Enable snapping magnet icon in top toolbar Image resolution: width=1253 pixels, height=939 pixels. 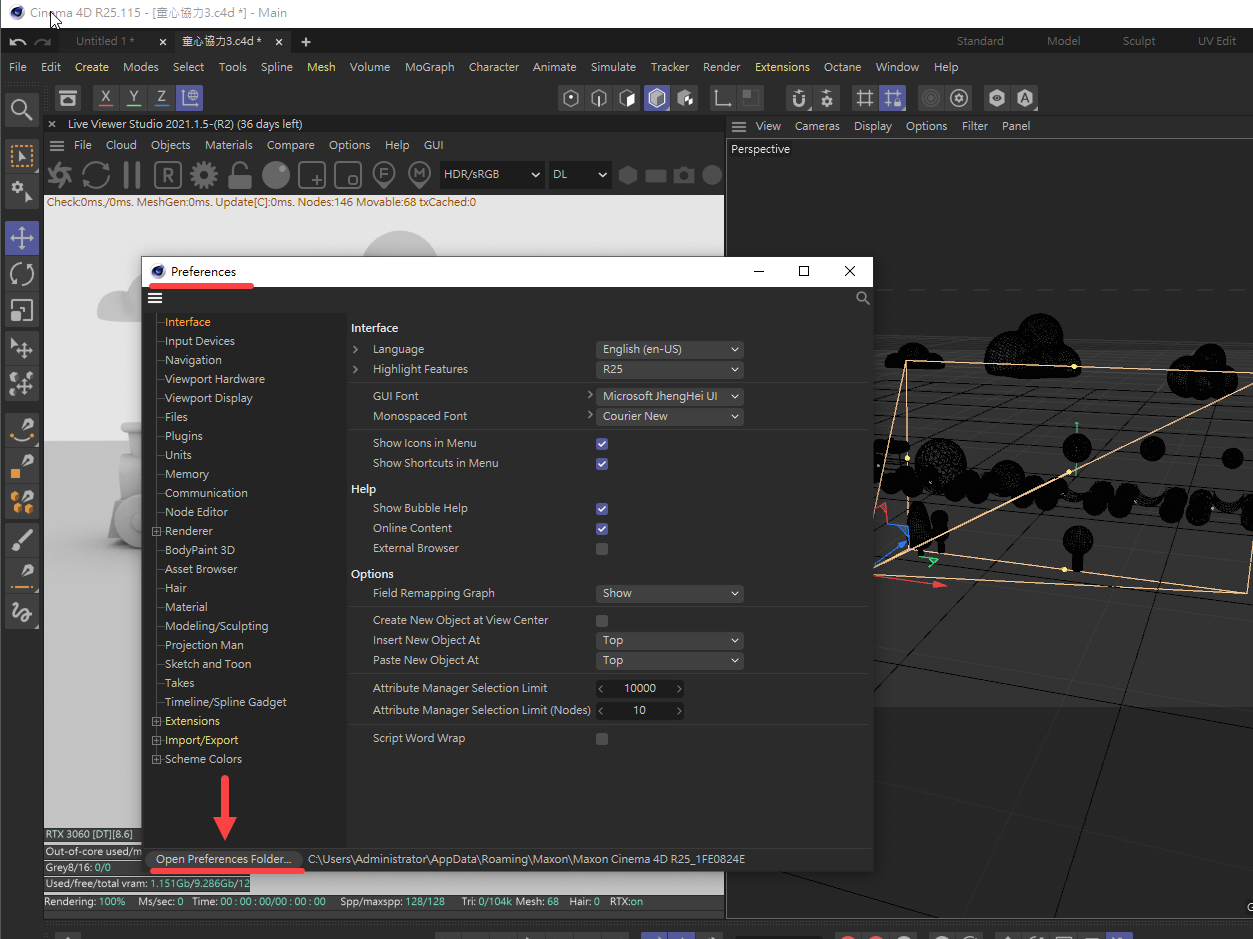tap(798, 98)
